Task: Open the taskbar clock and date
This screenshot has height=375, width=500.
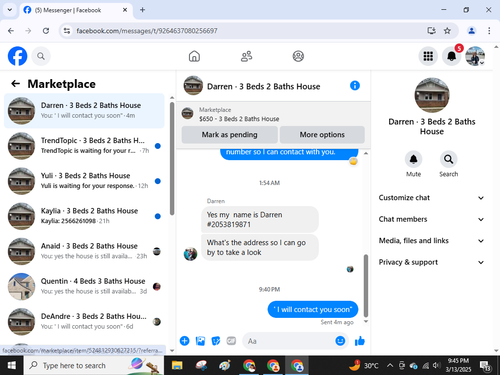Action: tap(458, 365)
